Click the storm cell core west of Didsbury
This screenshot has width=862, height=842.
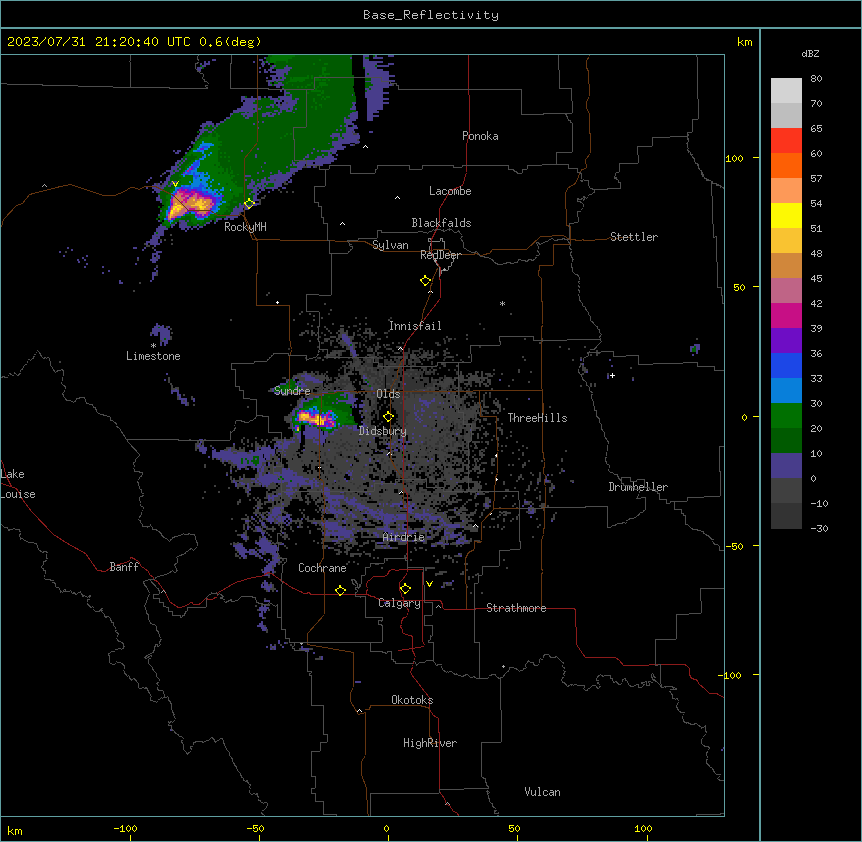point(316,419)
